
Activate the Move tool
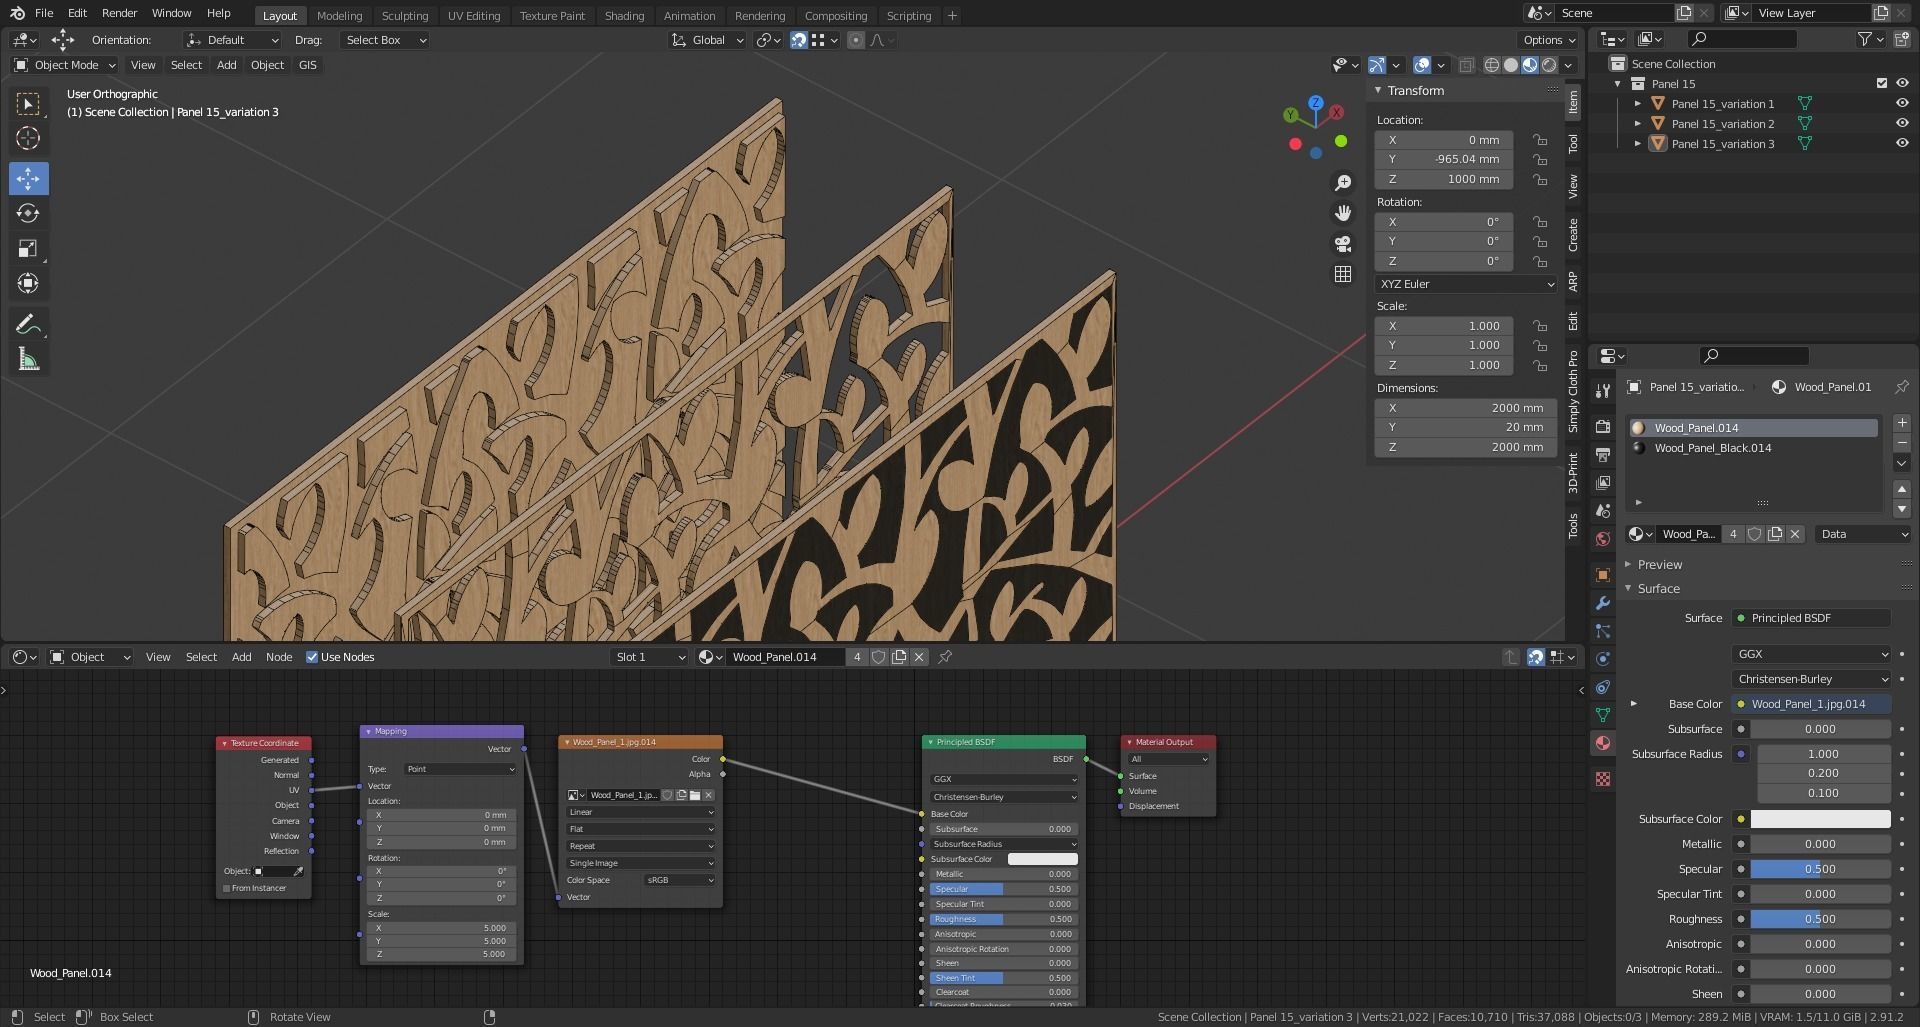(x=28, y=179)
